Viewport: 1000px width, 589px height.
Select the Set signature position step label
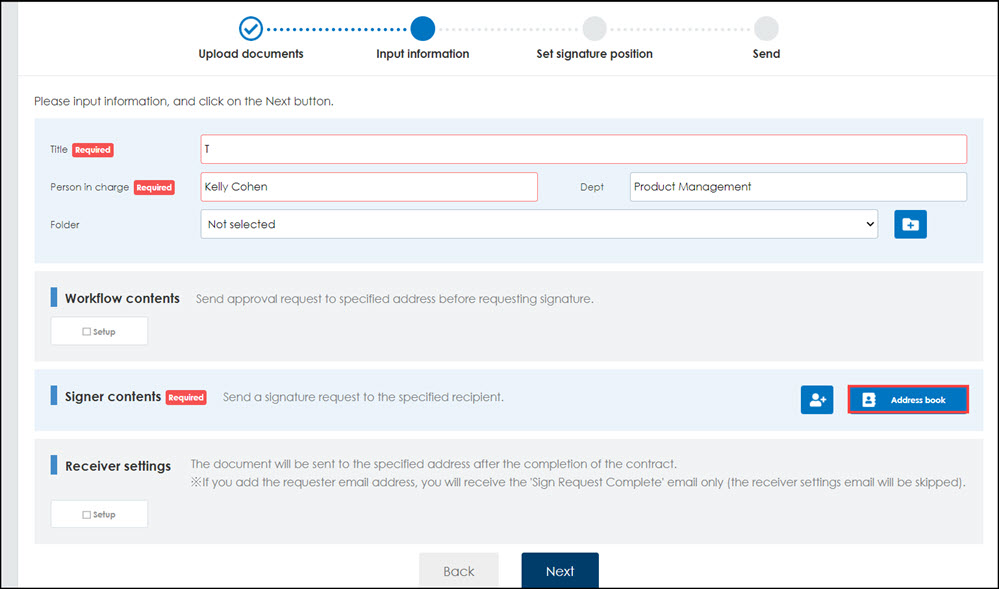coord(594,54)
